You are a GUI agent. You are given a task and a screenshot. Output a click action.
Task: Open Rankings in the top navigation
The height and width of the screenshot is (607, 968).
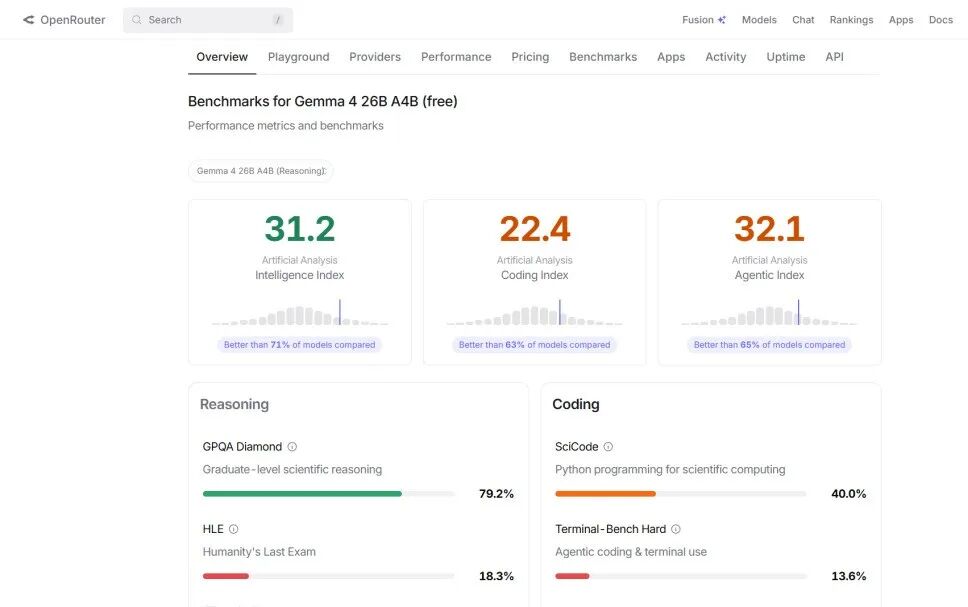851,20
